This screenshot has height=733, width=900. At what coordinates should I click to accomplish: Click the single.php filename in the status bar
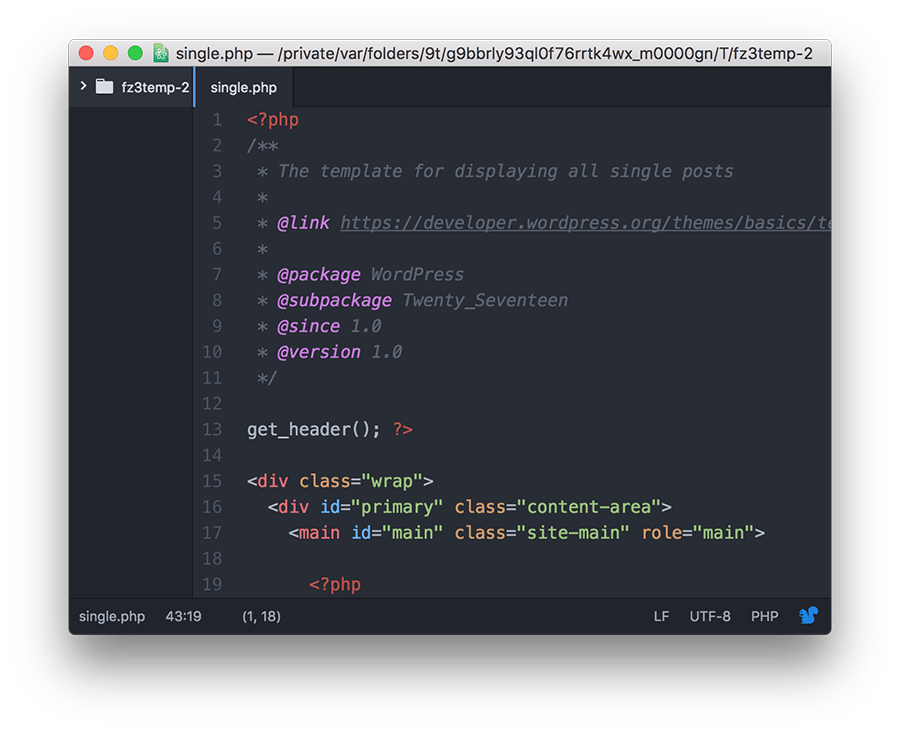112,616
